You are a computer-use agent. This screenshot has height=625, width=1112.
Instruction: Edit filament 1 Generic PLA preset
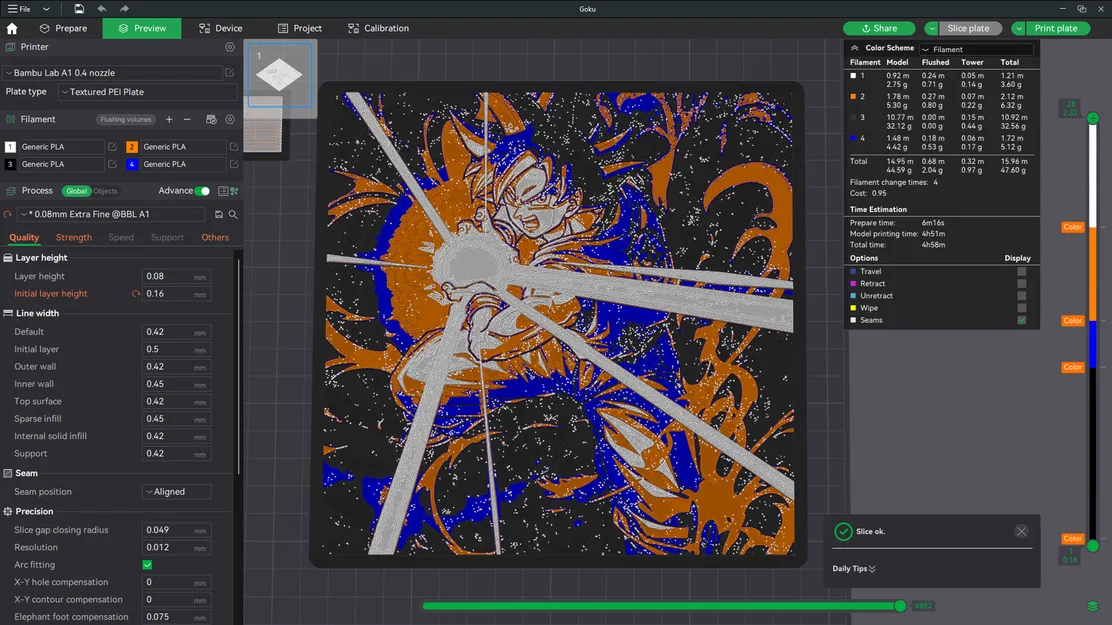click(112, 146)
